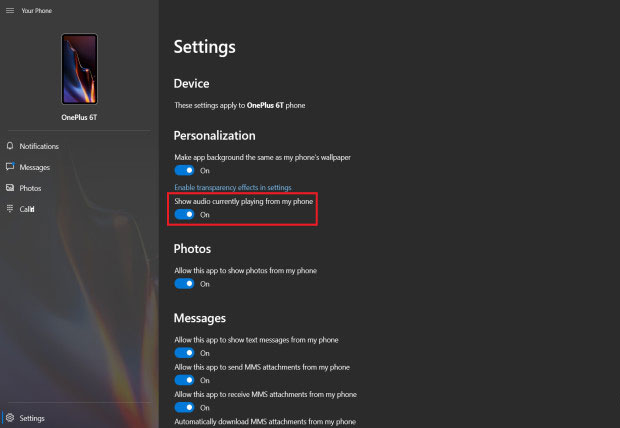Toggle phone wallpaper as app background
The width and height of the screenshot is (620, 428).
(x=184, y=170)
